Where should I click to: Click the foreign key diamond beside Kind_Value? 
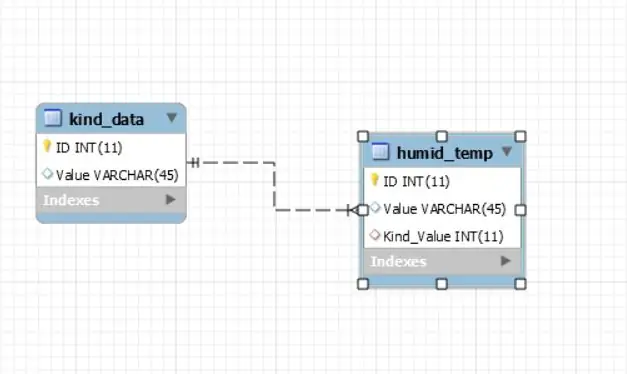(375, 235)
